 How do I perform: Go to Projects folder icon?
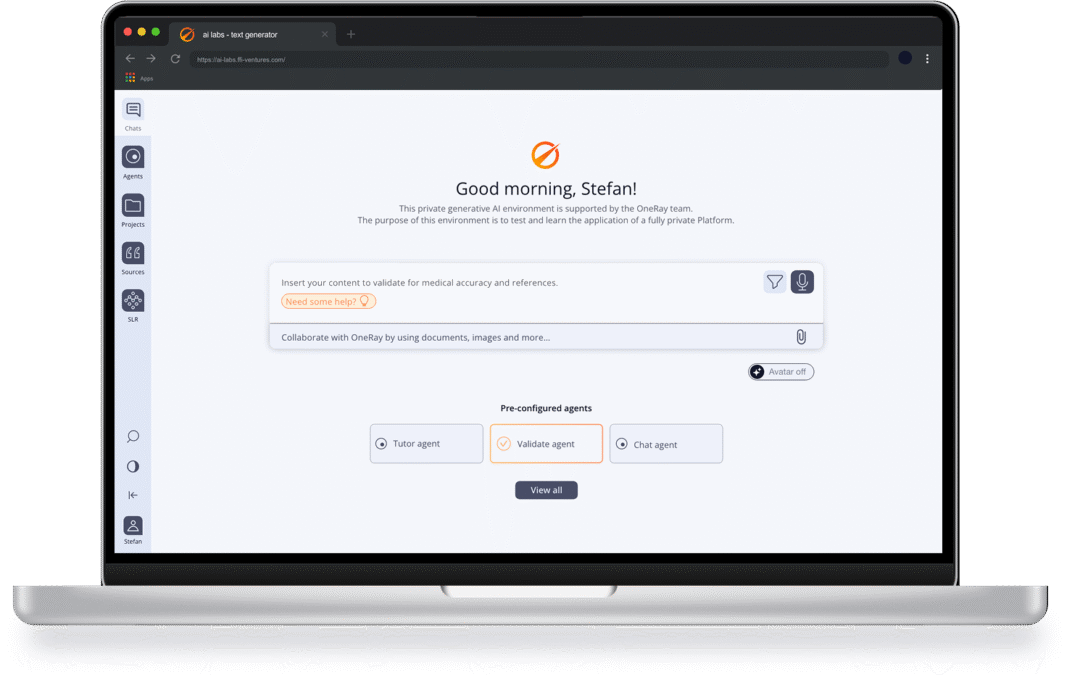point(133,206)
